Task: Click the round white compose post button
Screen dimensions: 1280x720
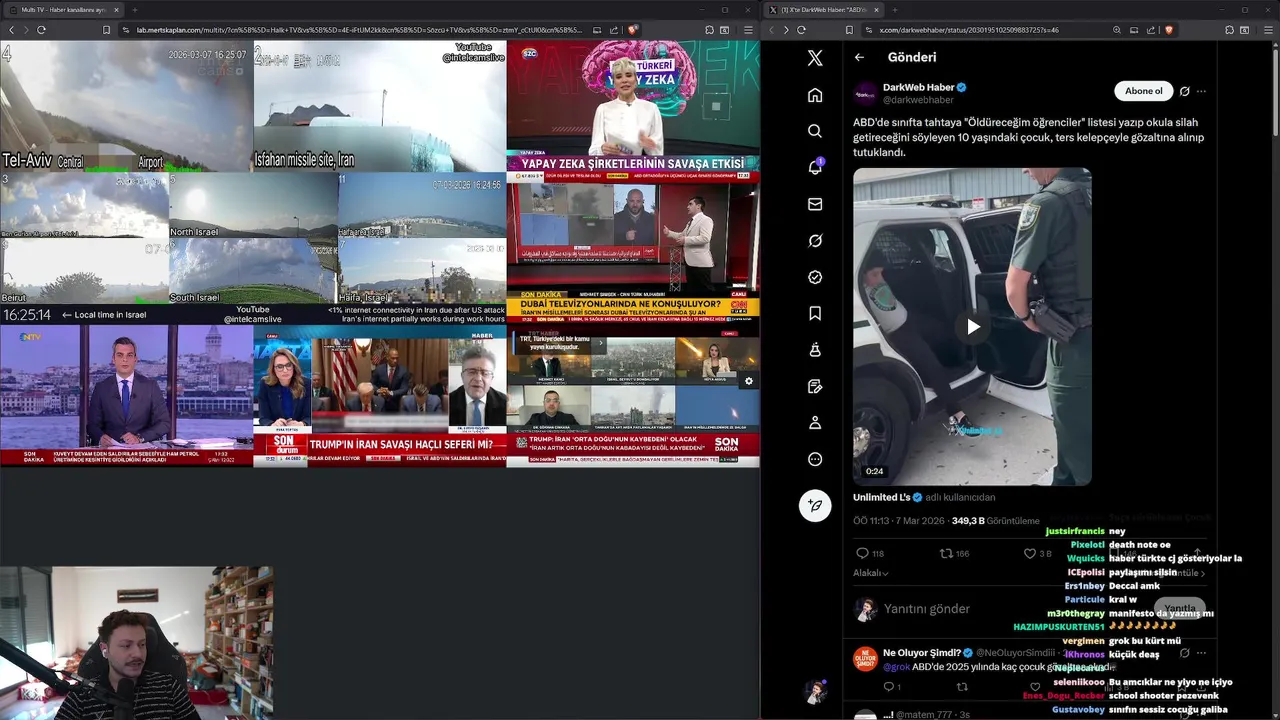Action: [x=815, y=505]
